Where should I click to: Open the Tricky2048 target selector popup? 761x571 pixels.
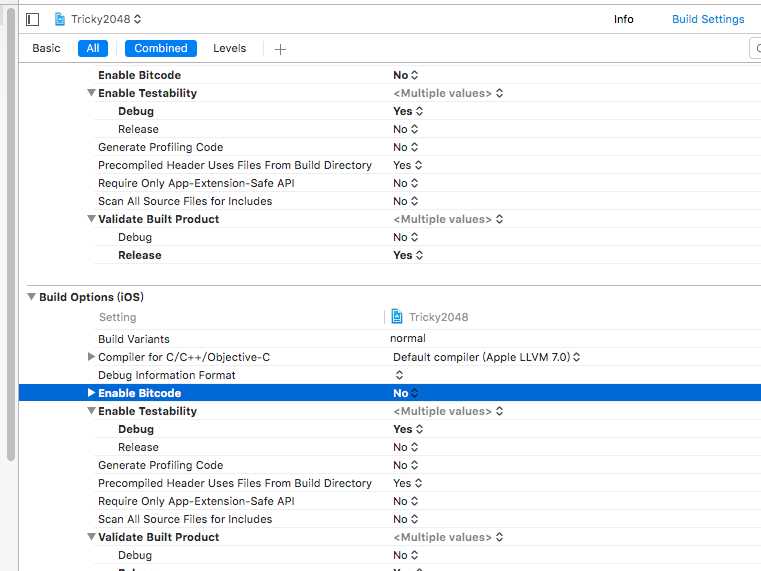[x=106, y=19]
